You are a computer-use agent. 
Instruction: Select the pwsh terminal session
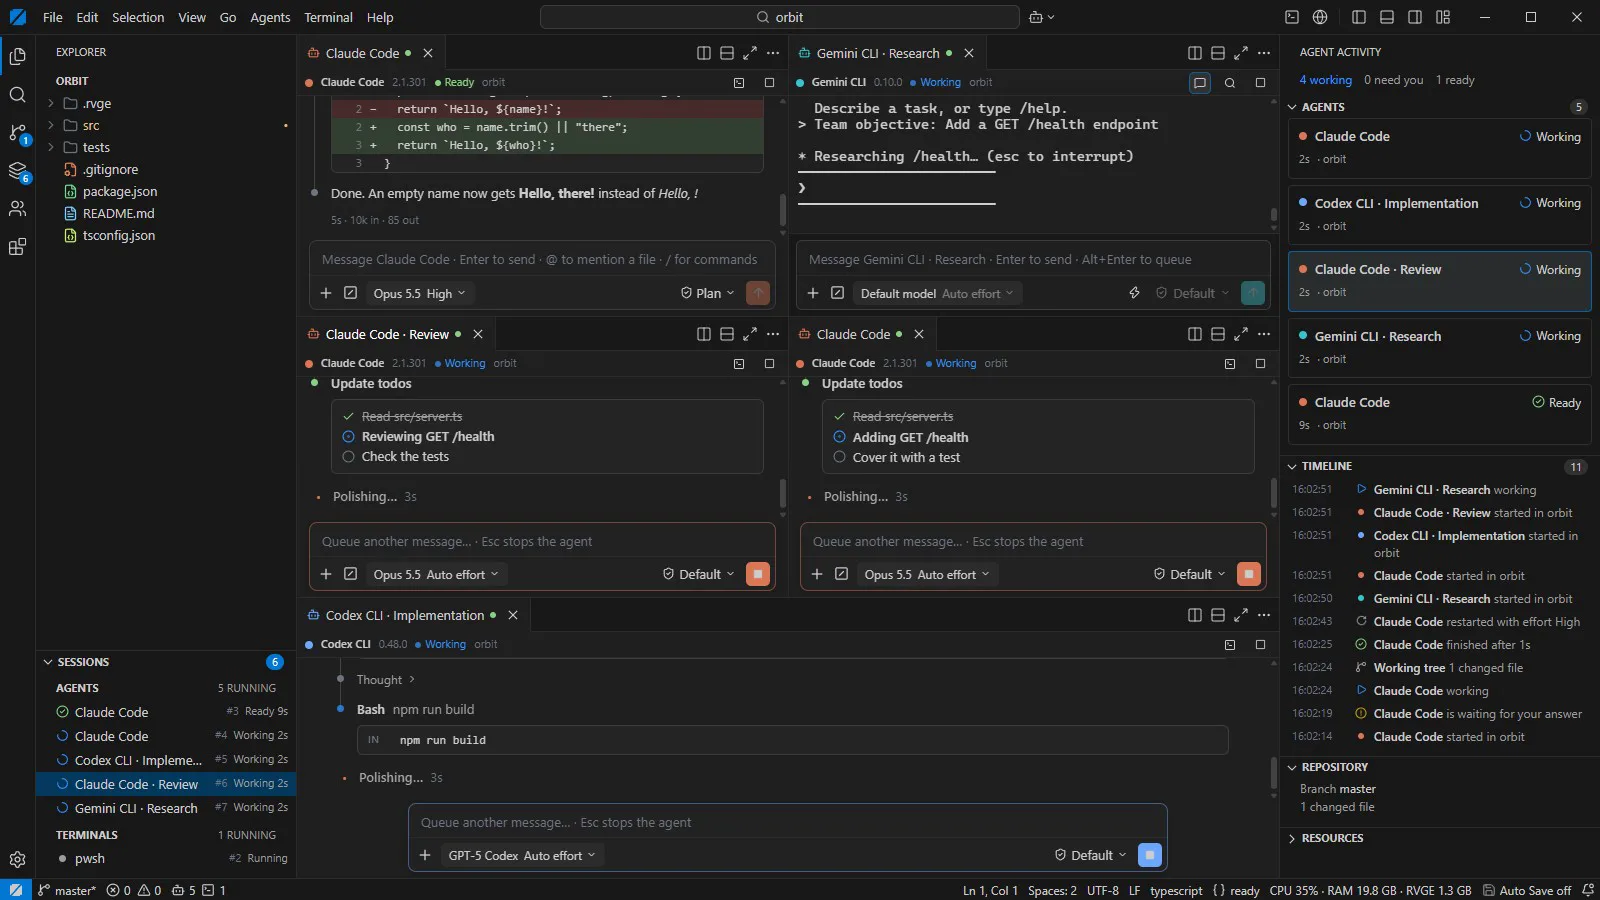coord(165,858)
